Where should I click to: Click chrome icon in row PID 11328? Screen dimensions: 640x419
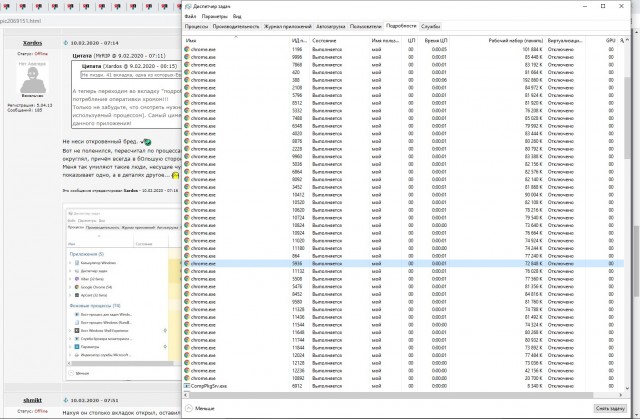click(187, 309)
